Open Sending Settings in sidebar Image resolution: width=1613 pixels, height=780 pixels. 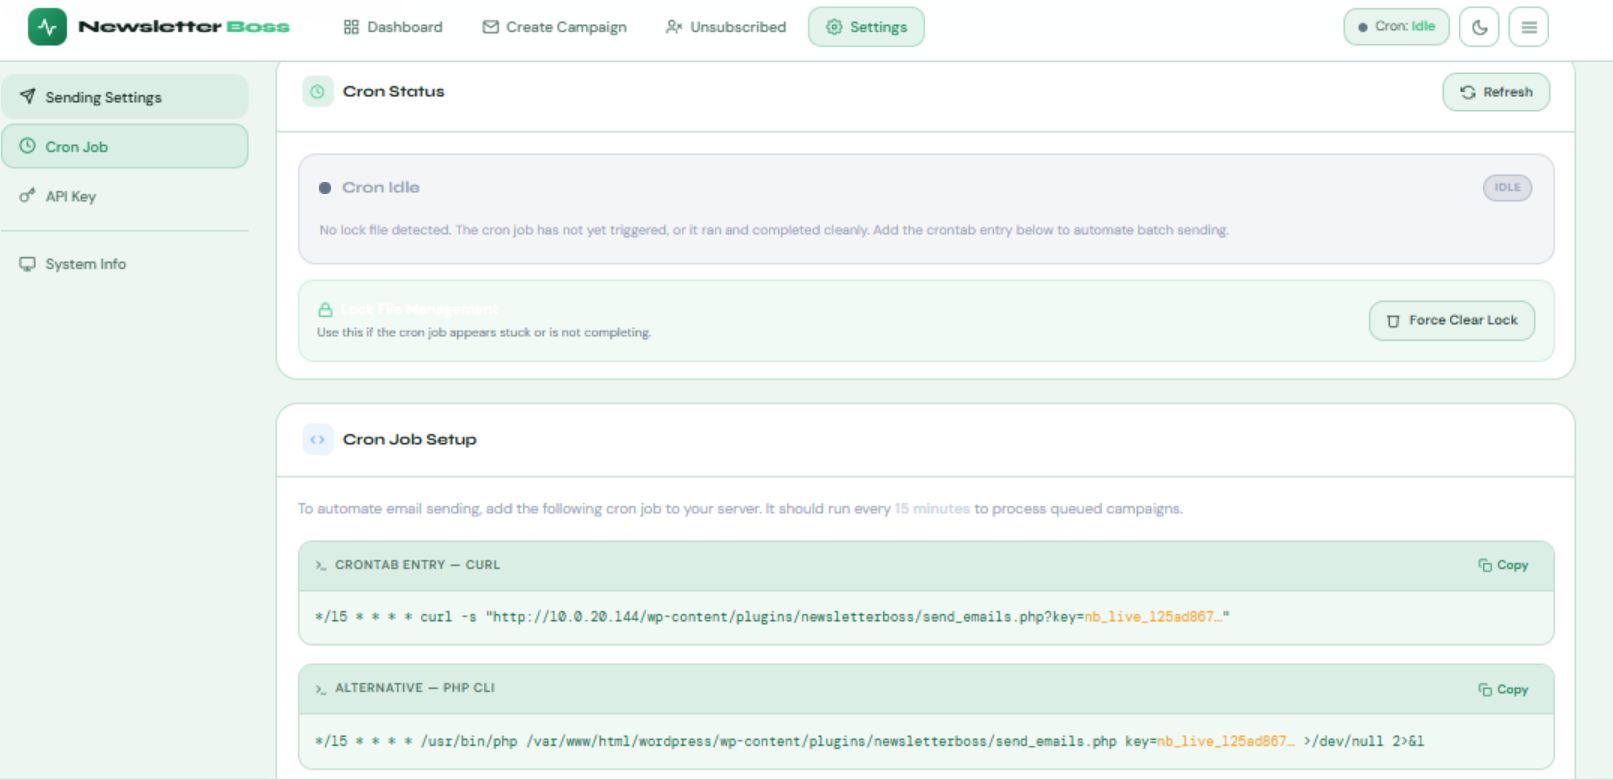tap(125, 97)
